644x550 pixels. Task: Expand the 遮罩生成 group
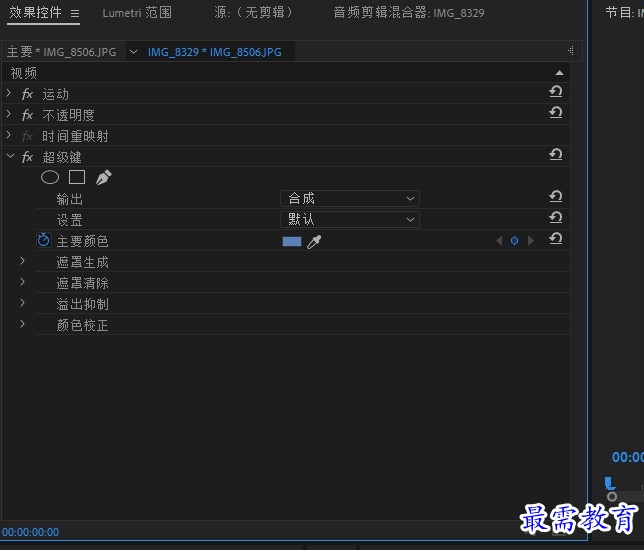tap(23, 261)
